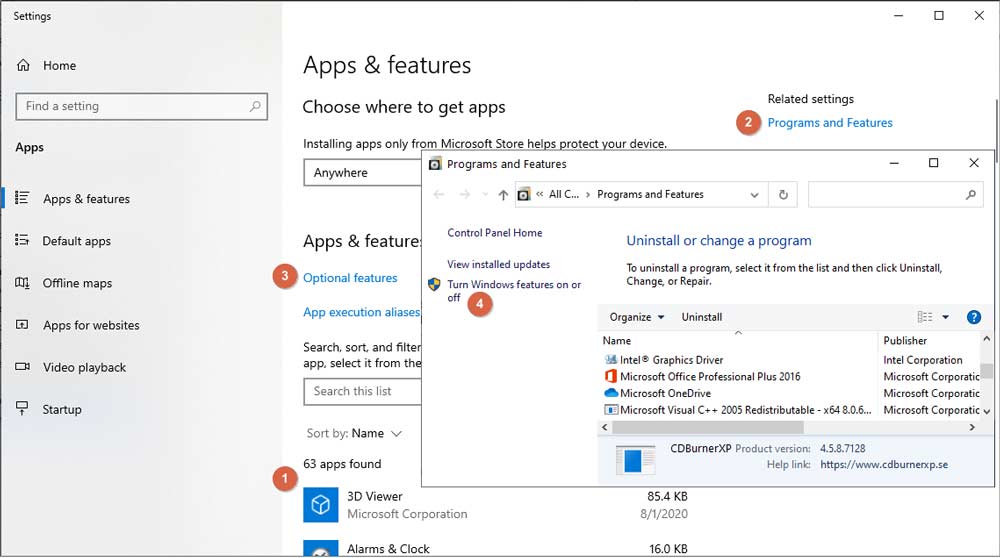This screenshot has width=1000, height=558.
Task: Click the 3D Viewer app icon
Action: coord(321,505)
